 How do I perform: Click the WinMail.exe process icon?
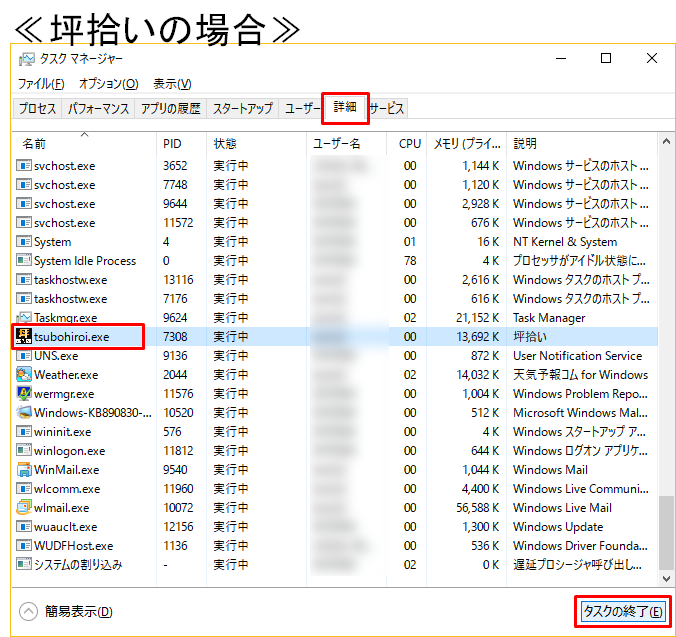point(24,469)
